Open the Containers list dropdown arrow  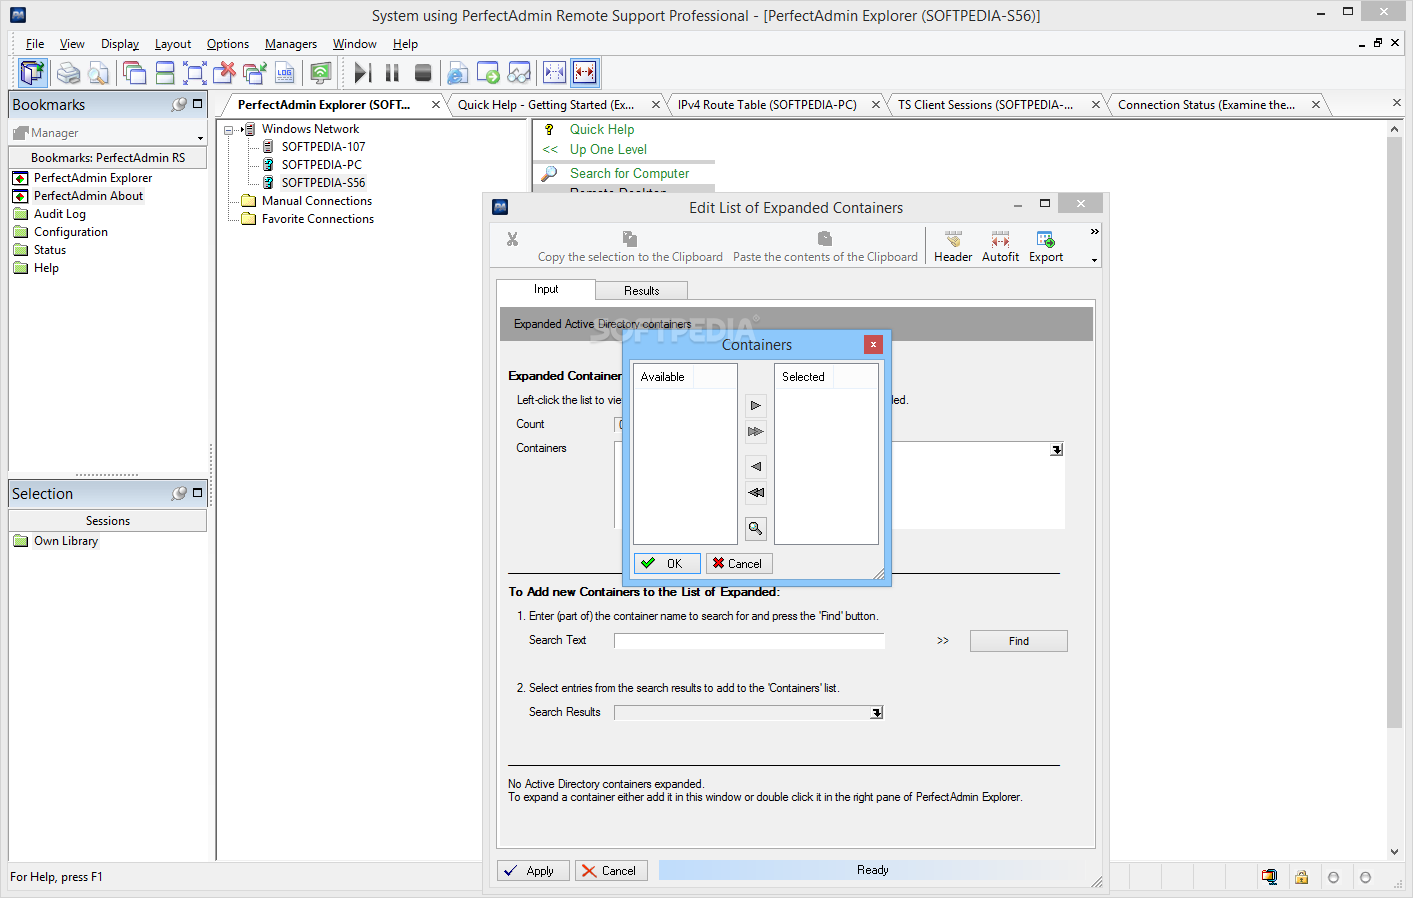point(1056,450)
